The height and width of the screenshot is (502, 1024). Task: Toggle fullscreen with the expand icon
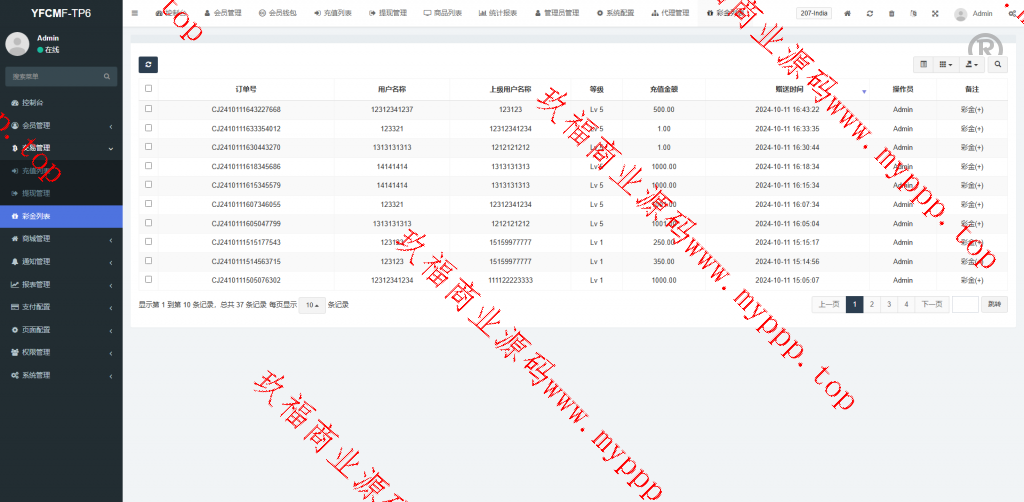click(935, 13)
